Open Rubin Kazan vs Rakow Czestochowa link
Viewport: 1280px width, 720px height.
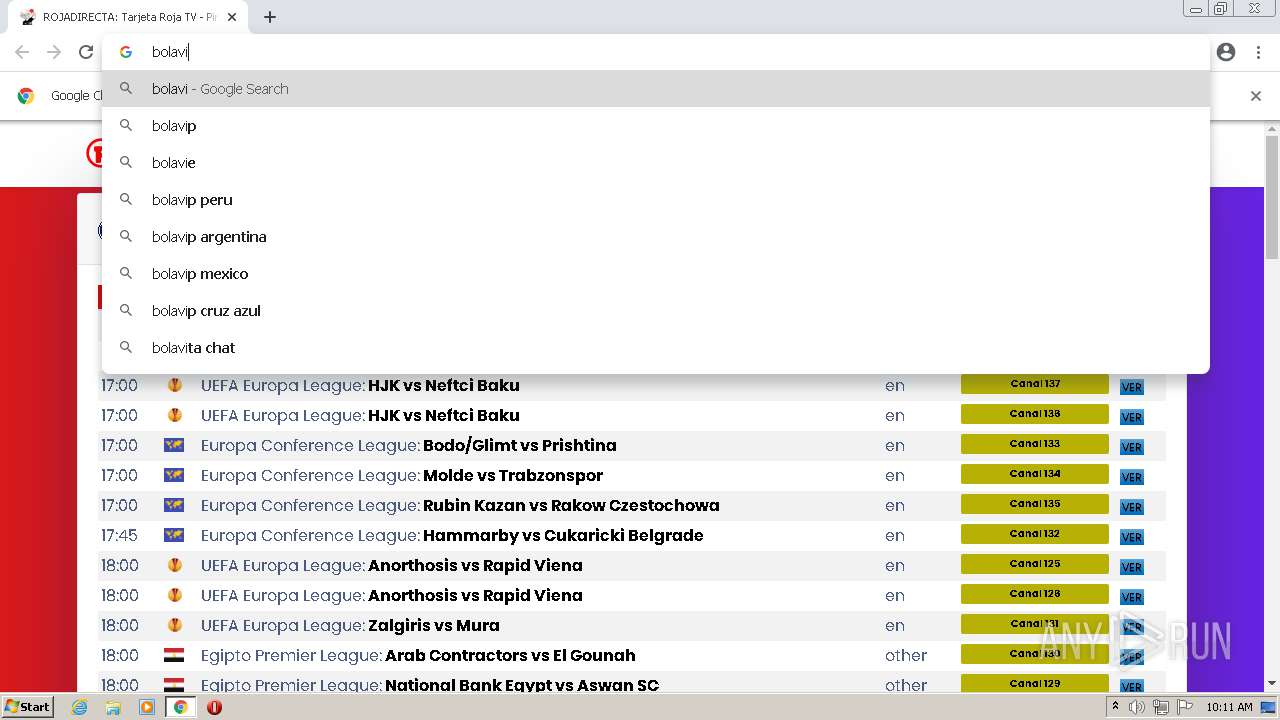571,505
